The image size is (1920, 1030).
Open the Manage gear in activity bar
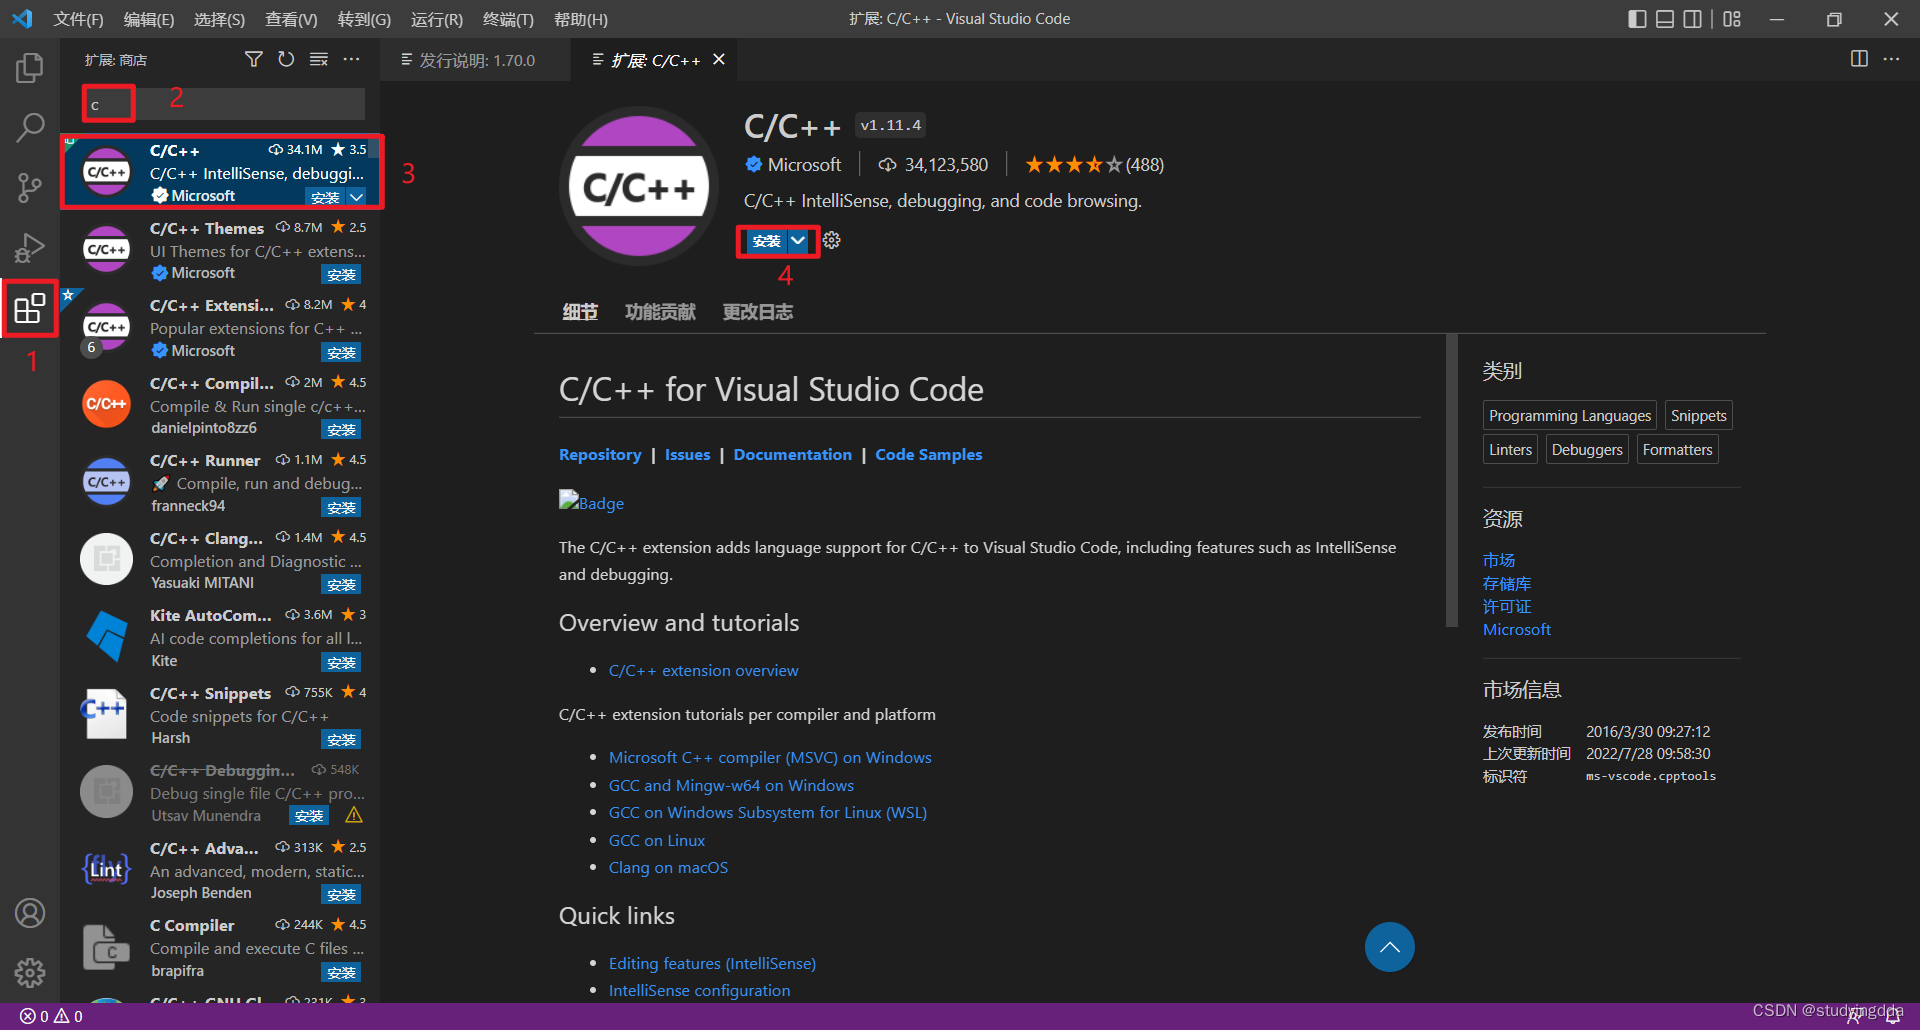[30, 972]
